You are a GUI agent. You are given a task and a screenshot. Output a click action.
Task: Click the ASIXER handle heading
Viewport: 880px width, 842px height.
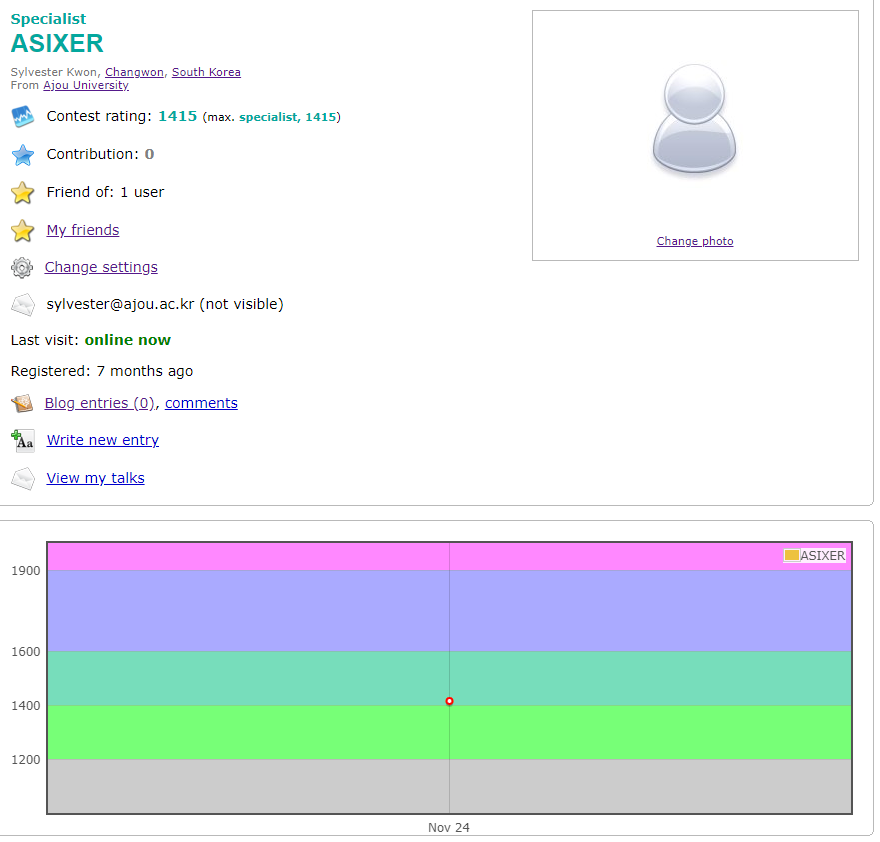pyautogui.click(x=57, y=43)
